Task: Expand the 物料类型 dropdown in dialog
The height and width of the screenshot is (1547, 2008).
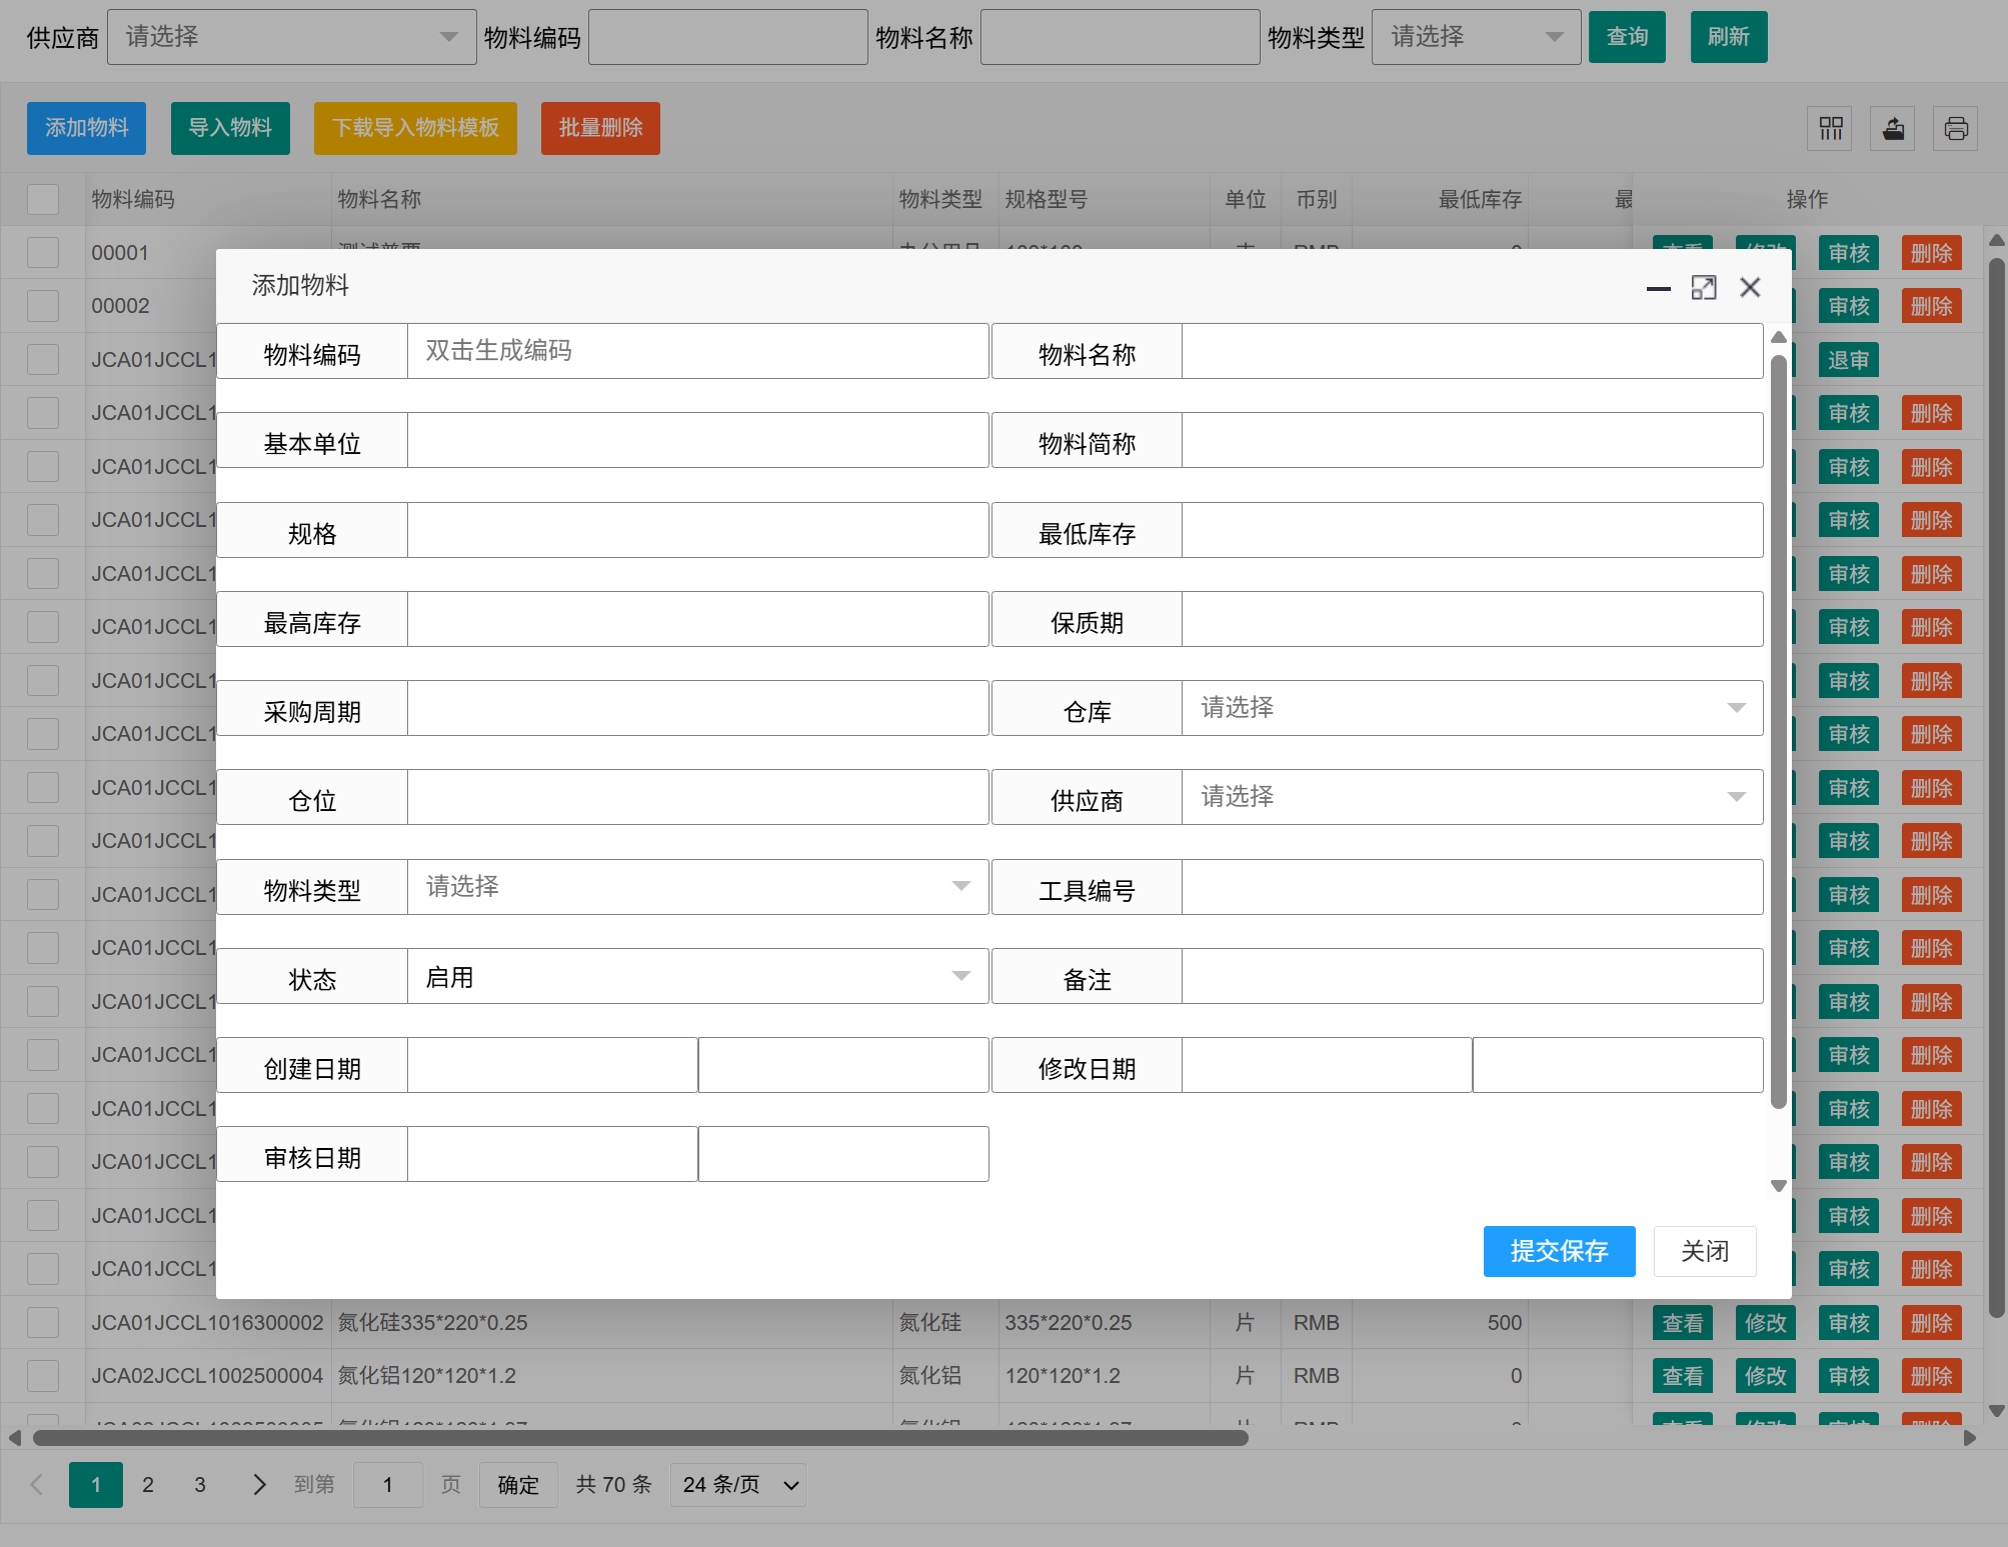Action: click(x=698, y=887)
